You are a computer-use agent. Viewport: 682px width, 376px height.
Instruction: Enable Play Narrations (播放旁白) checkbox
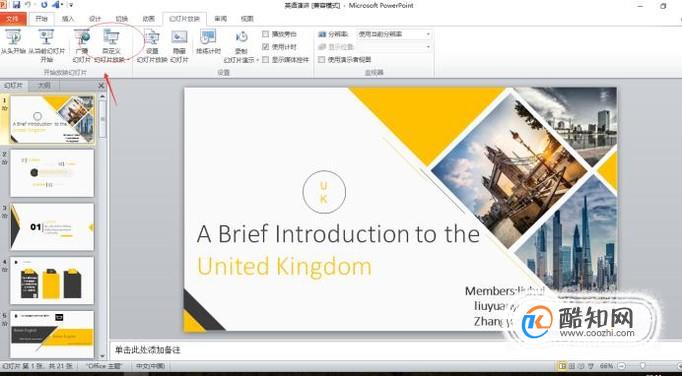pos(266,34)
